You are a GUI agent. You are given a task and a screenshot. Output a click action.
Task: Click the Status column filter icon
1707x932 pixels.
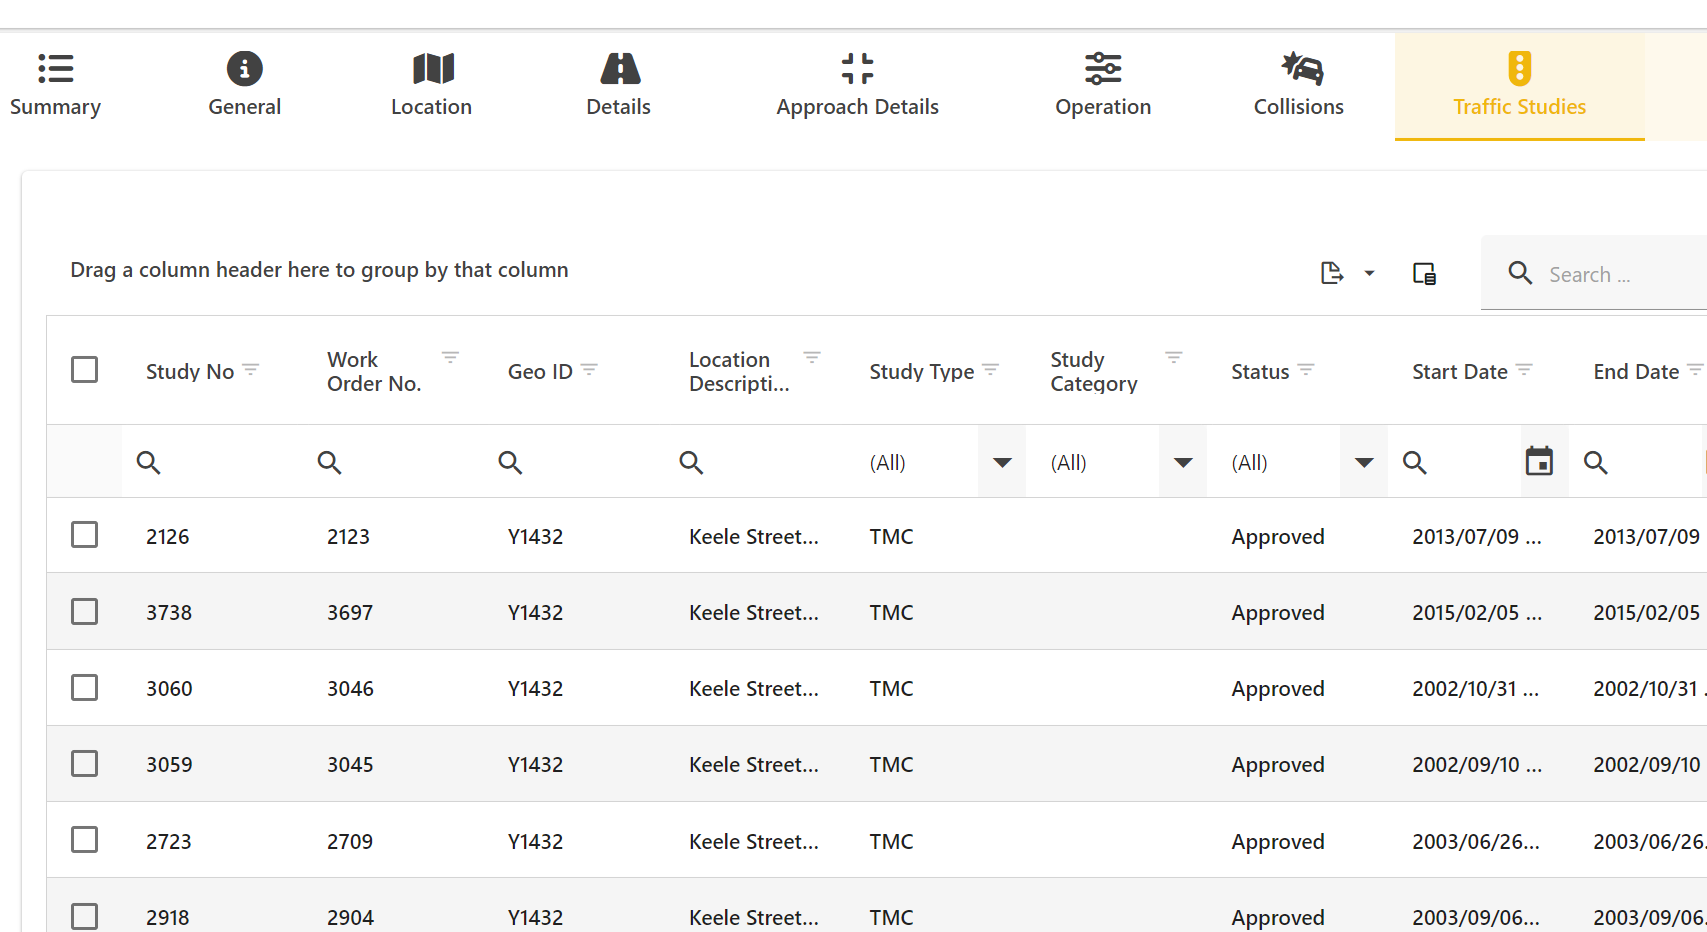point(1306,370)
